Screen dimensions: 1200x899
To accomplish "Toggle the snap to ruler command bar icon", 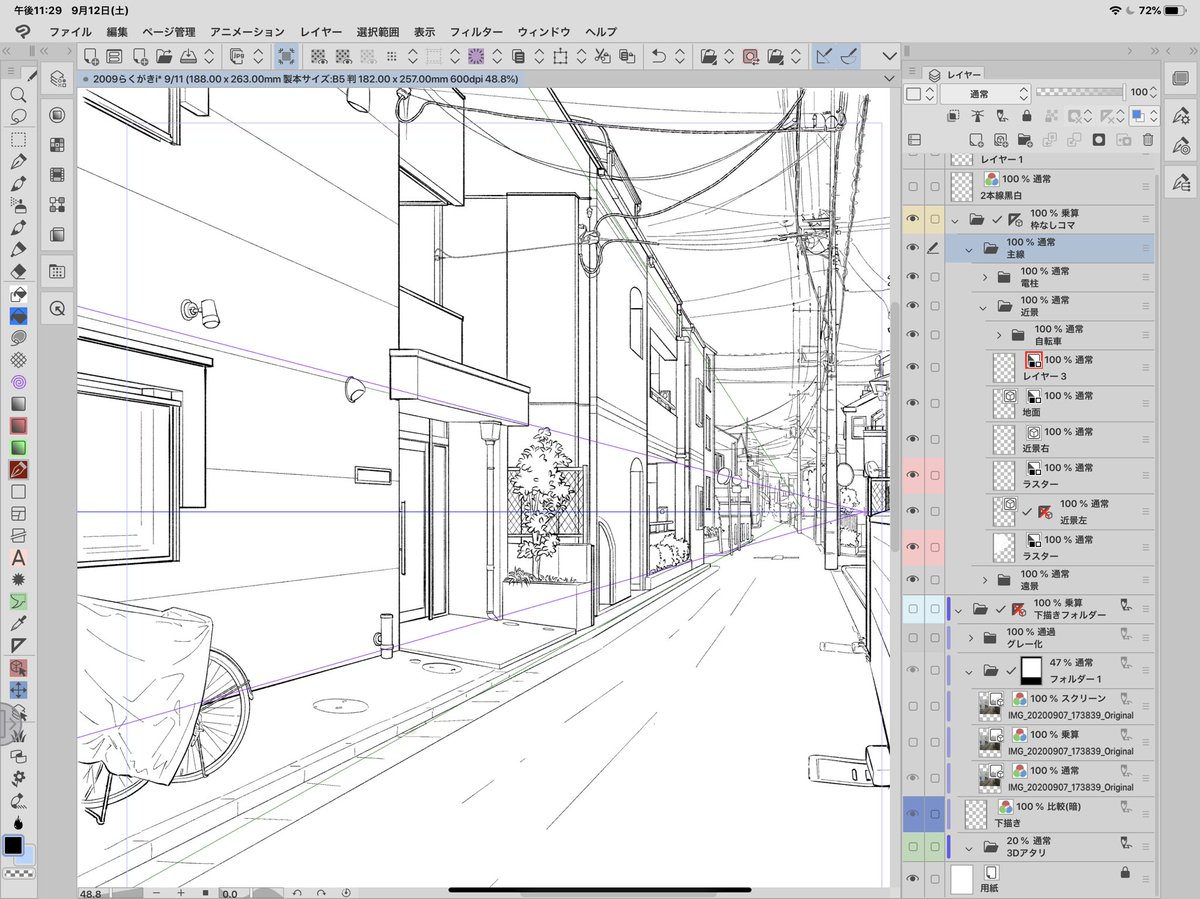I will coord(825,55).
